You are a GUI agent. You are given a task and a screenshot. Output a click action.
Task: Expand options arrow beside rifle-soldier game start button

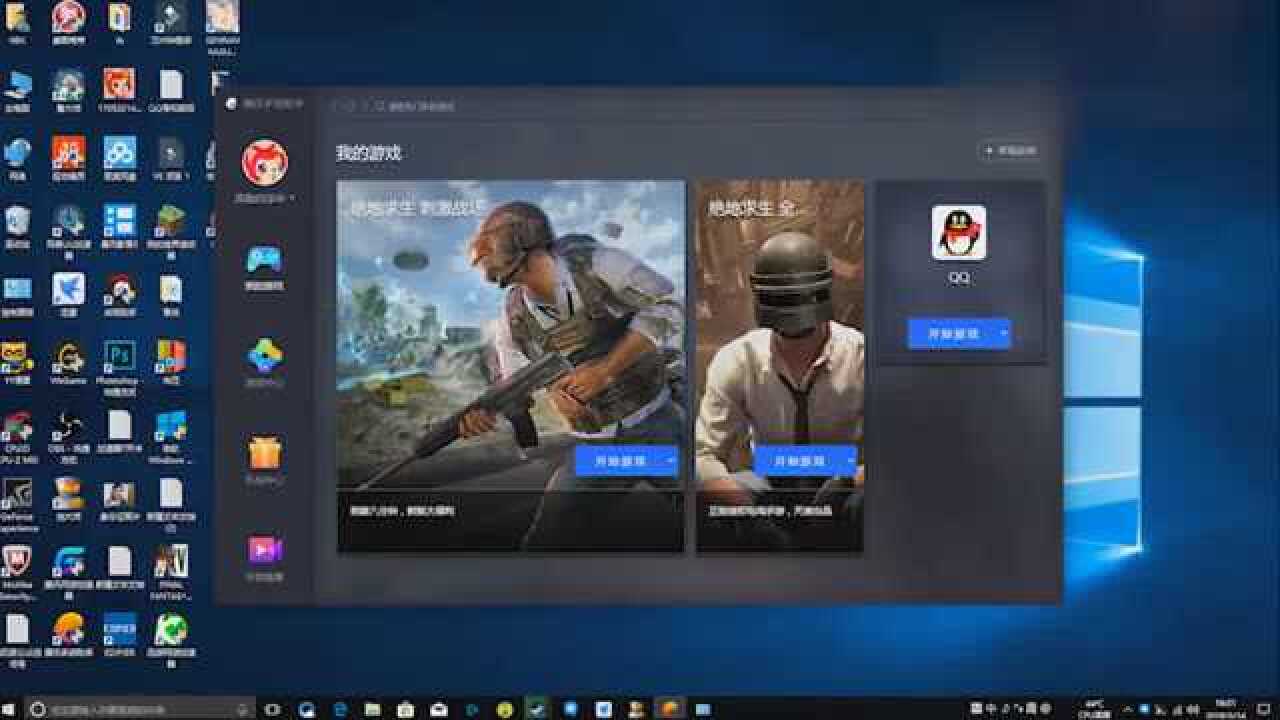pyautogui.click(x=671, y=461)
